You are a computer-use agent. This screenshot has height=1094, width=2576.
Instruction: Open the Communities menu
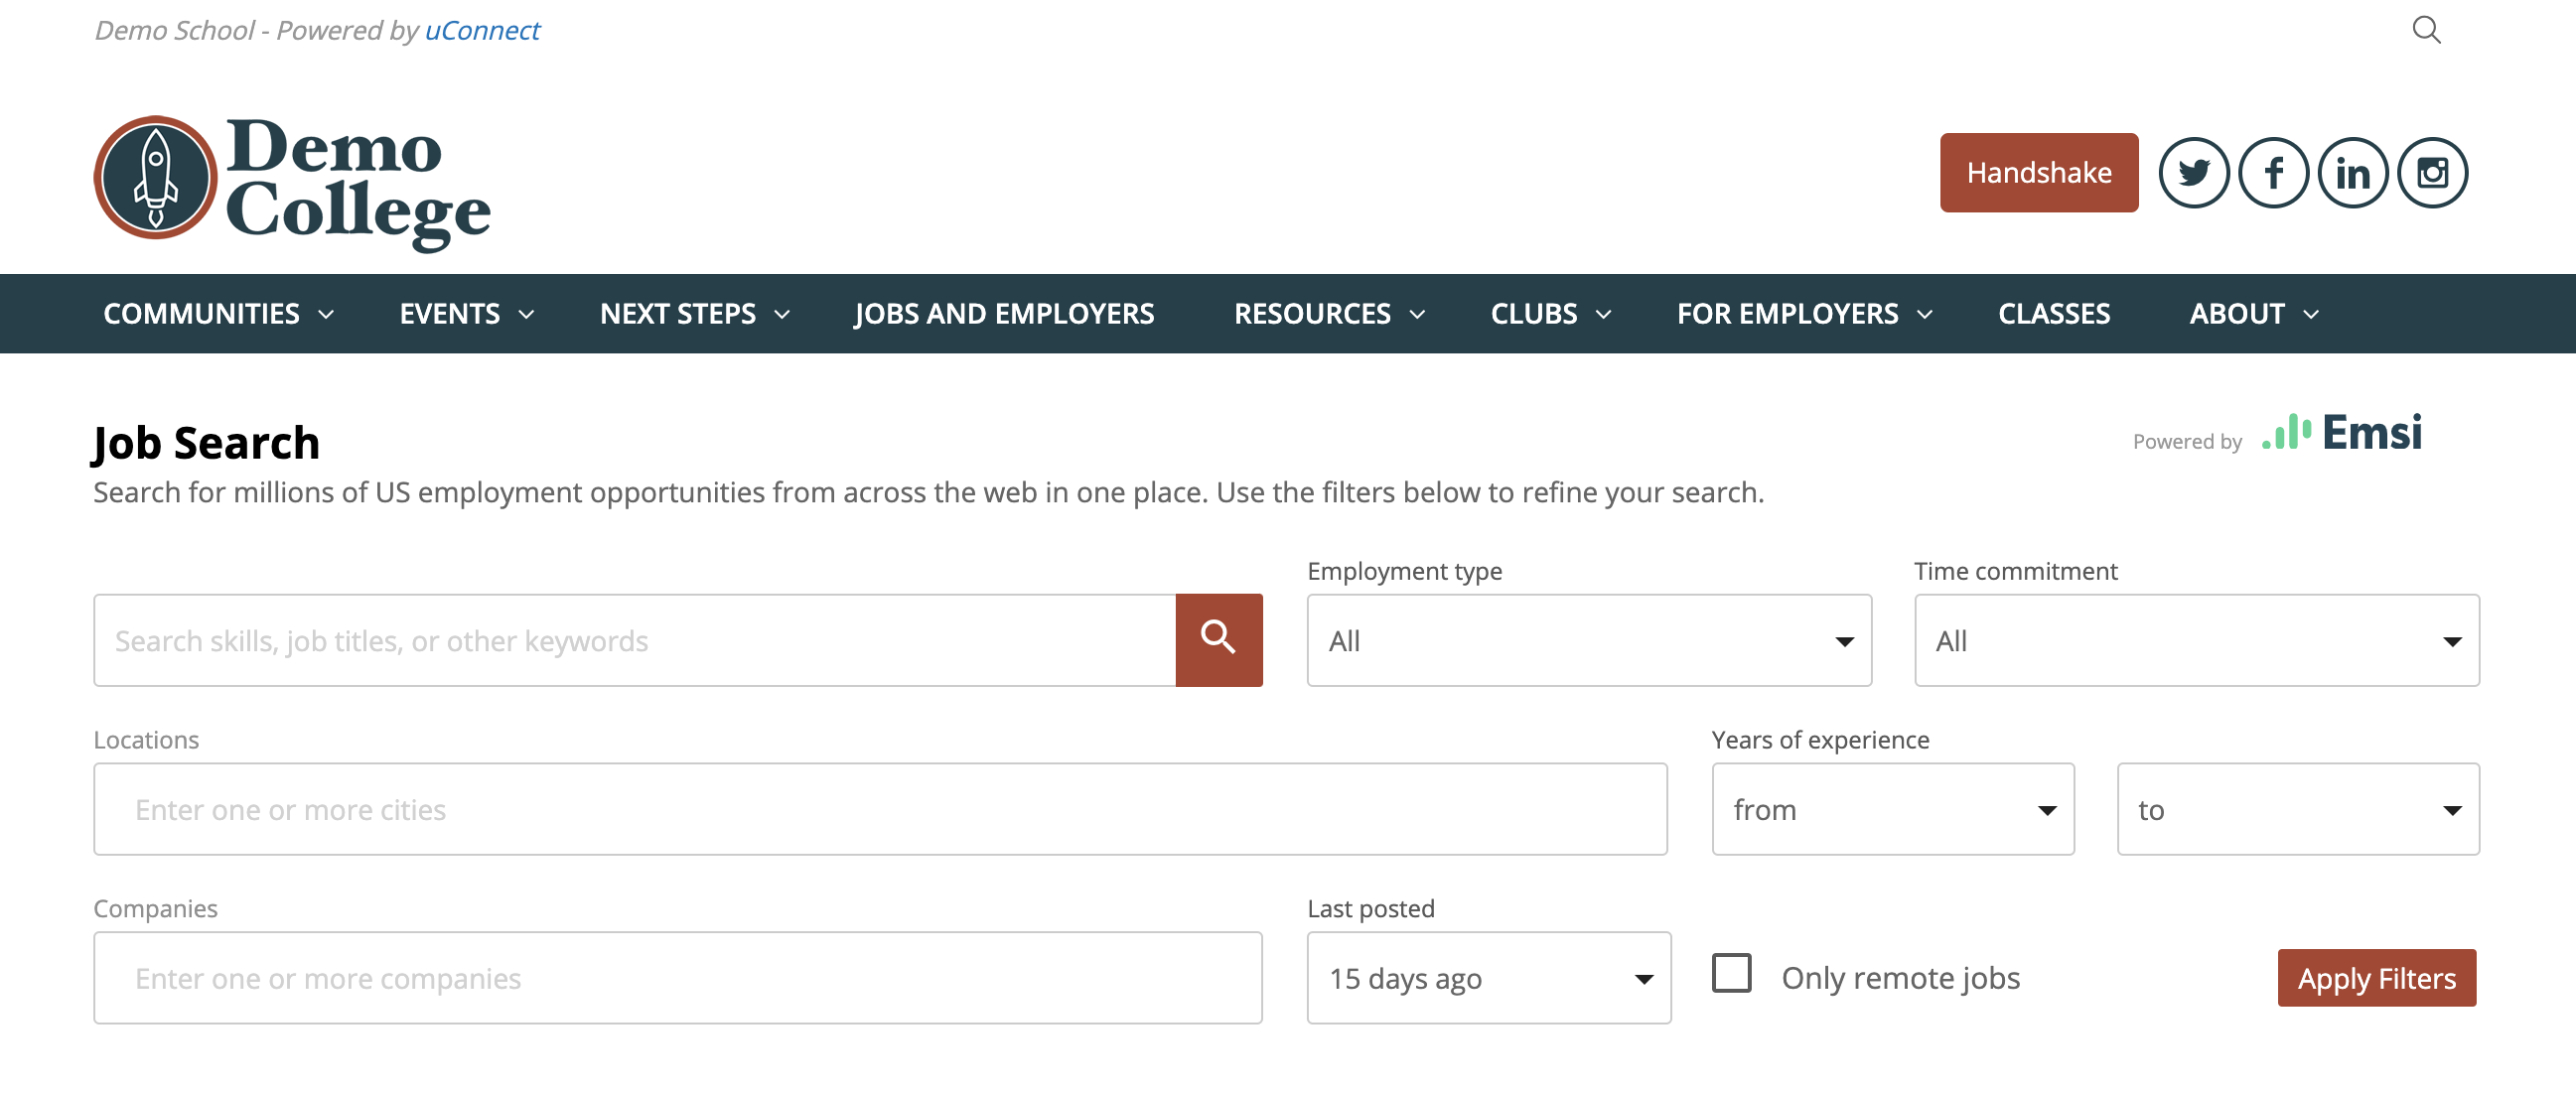point(217,314)
